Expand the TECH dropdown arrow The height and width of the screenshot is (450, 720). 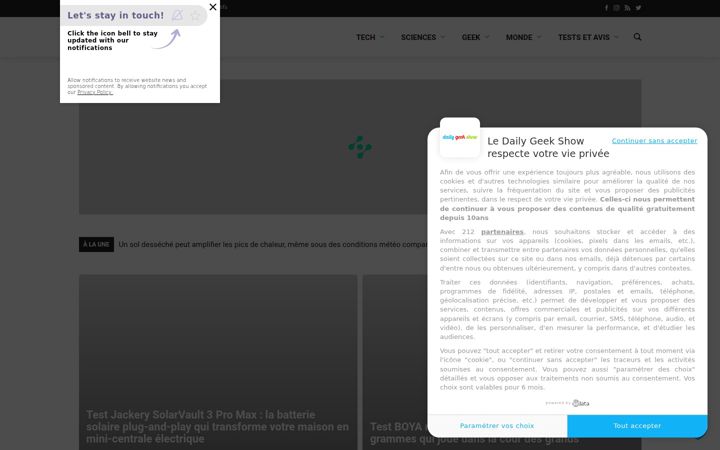[x=382, y=37]
